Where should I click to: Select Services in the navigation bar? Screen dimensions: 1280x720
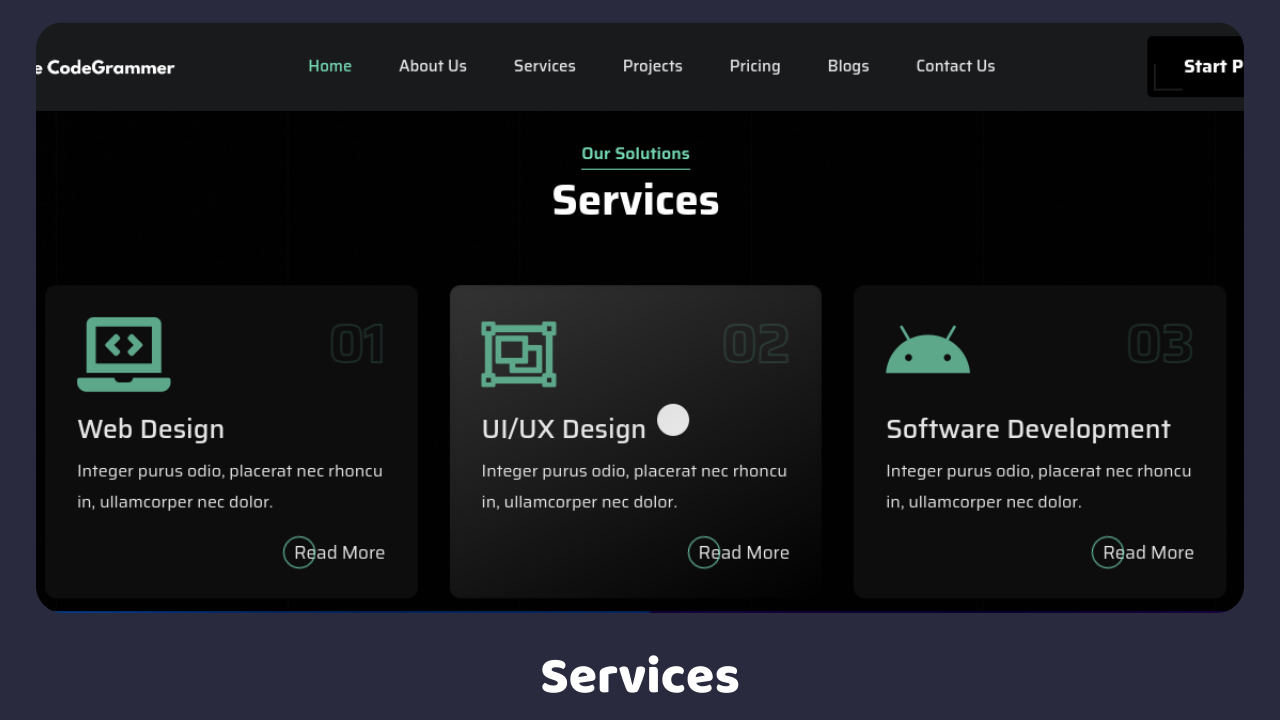point(544,66)
